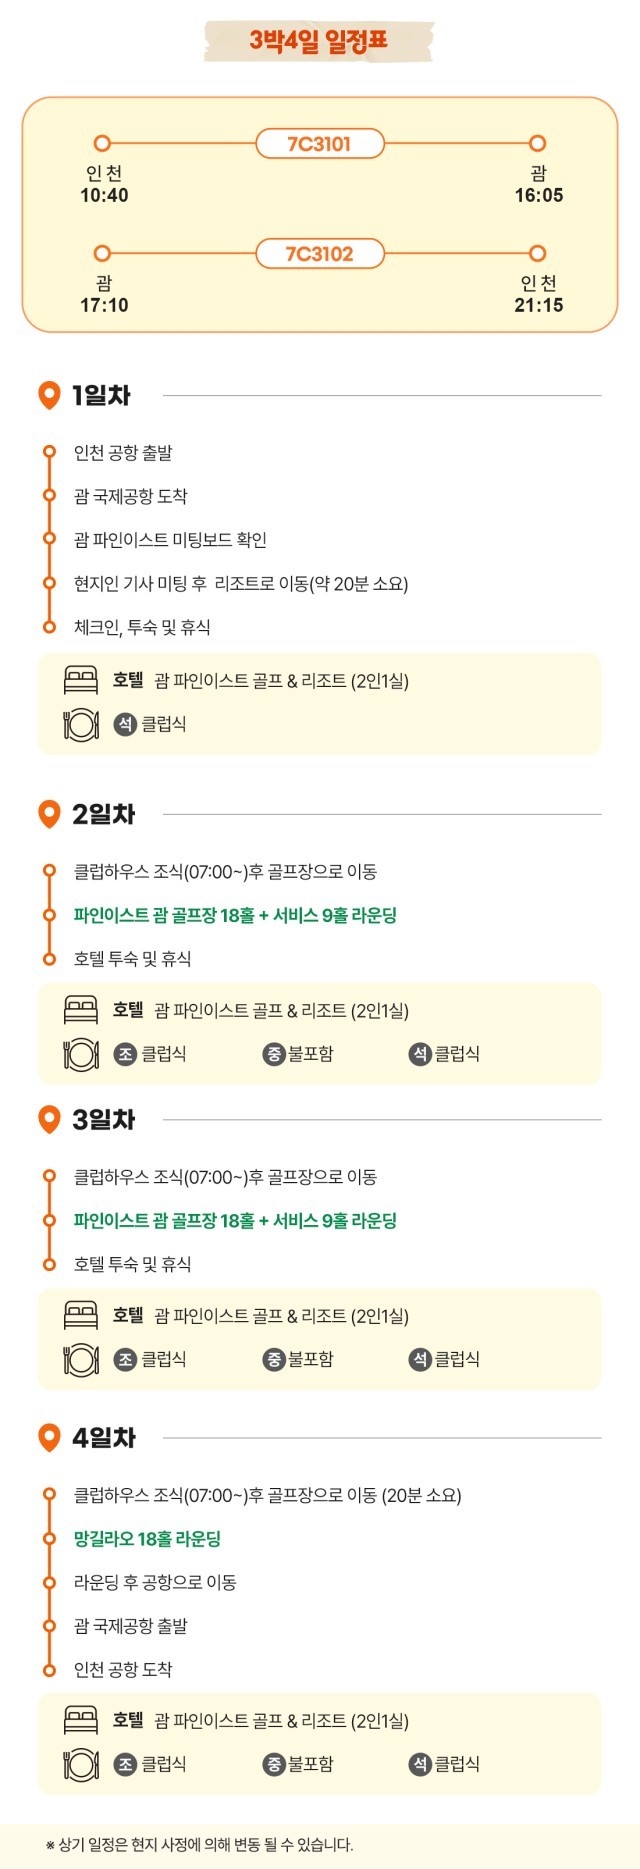
Task: Click Guam 16:05 arrival point circle
Action: click(538, 144)
